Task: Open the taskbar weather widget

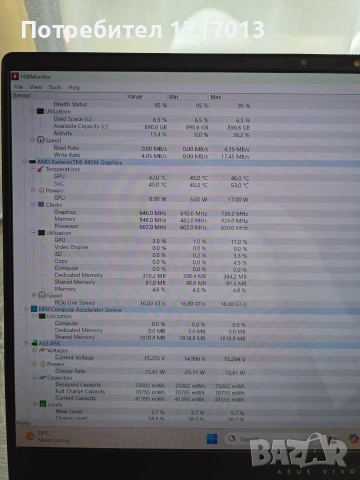Action: tap(48, 436)
